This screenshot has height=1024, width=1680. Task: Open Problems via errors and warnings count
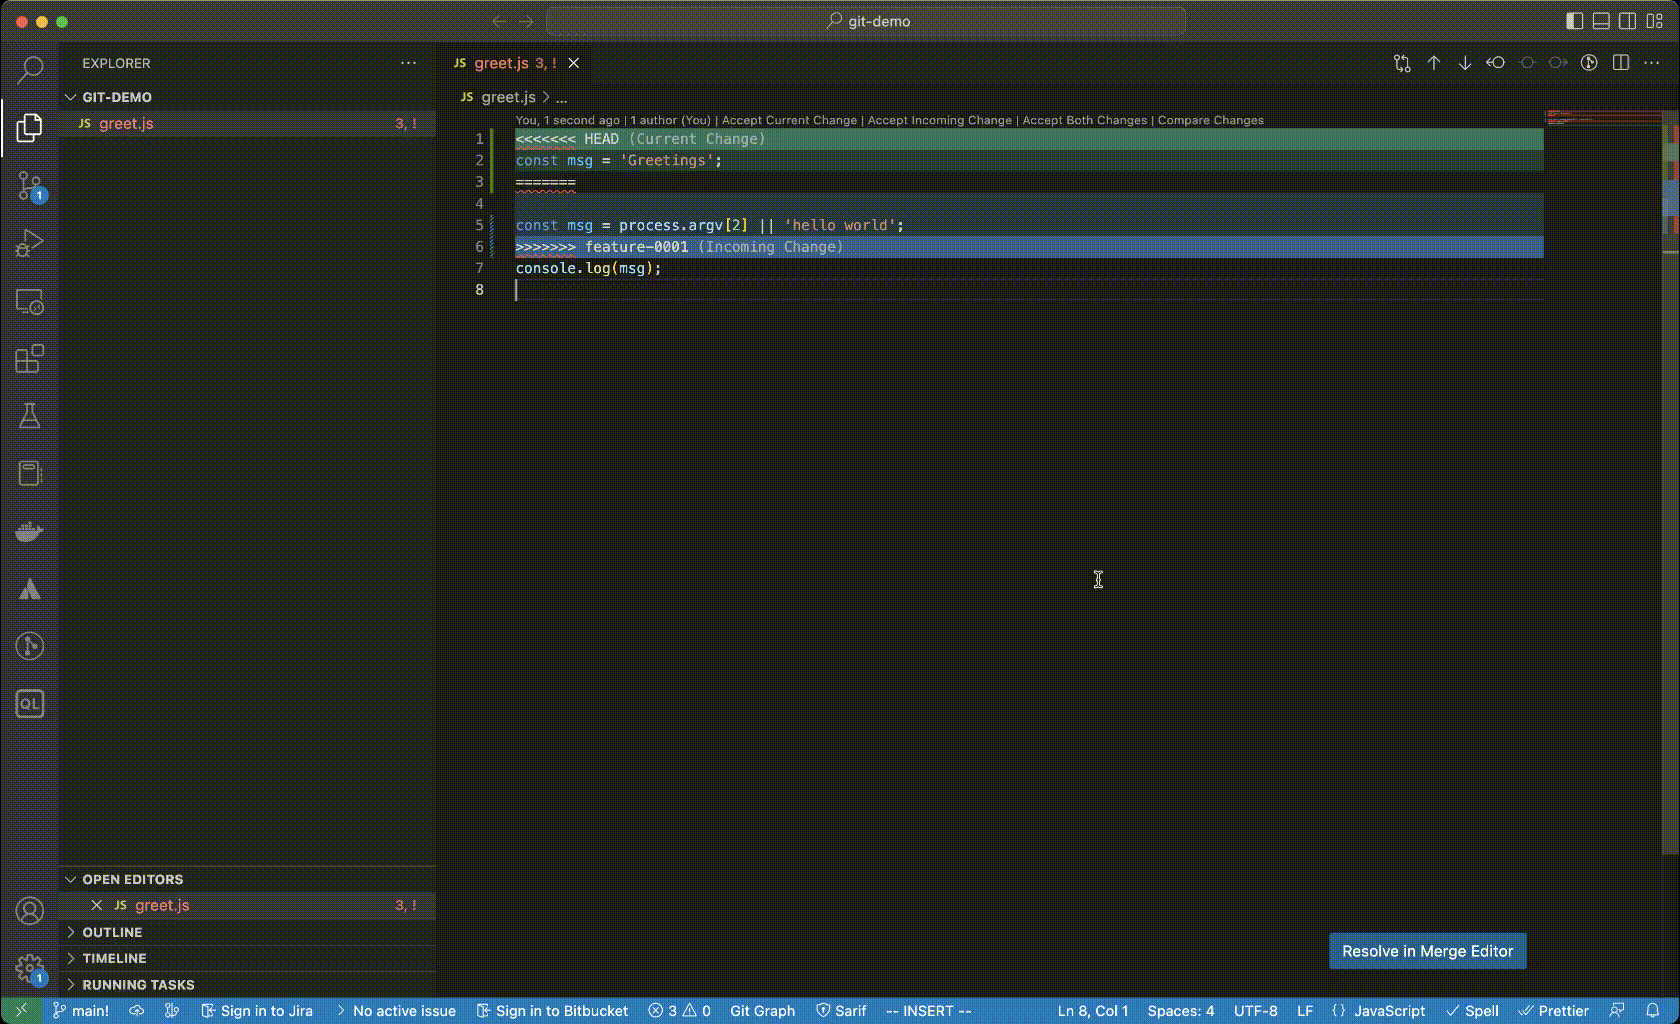pyautogui.click(x=679, y=1011)
